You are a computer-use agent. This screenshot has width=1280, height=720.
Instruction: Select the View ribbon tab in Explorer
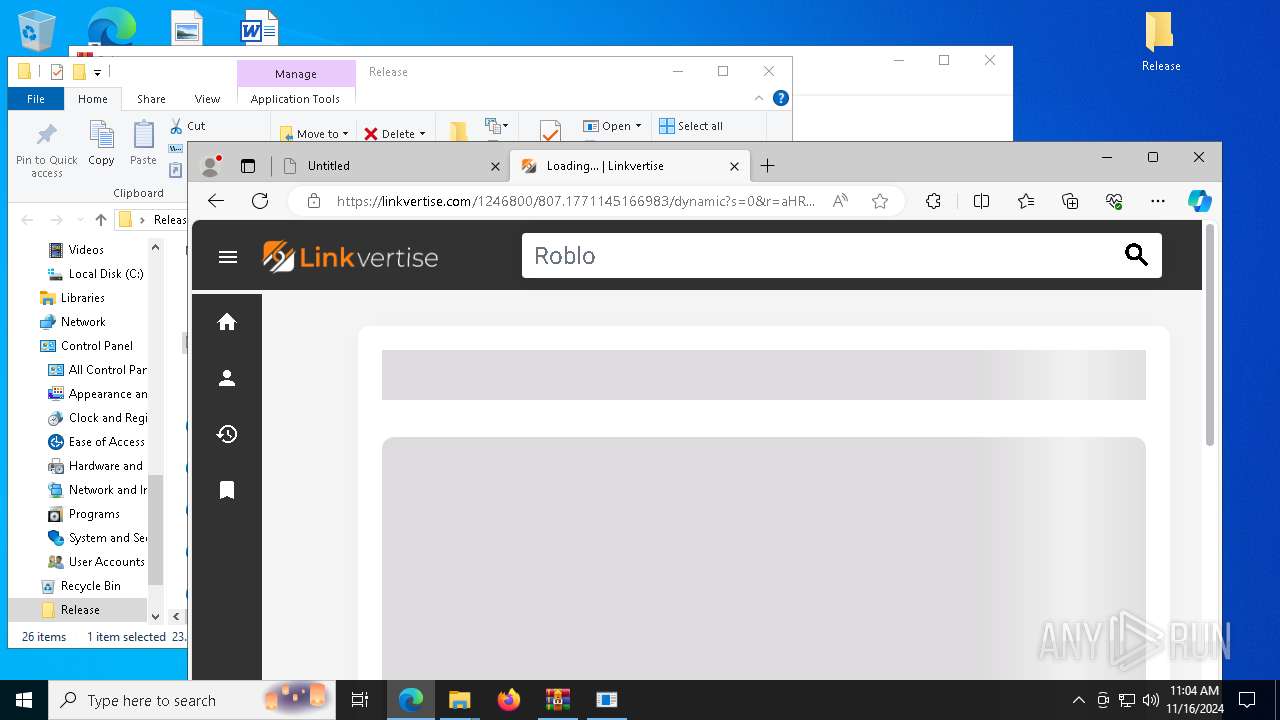[207, 99]
